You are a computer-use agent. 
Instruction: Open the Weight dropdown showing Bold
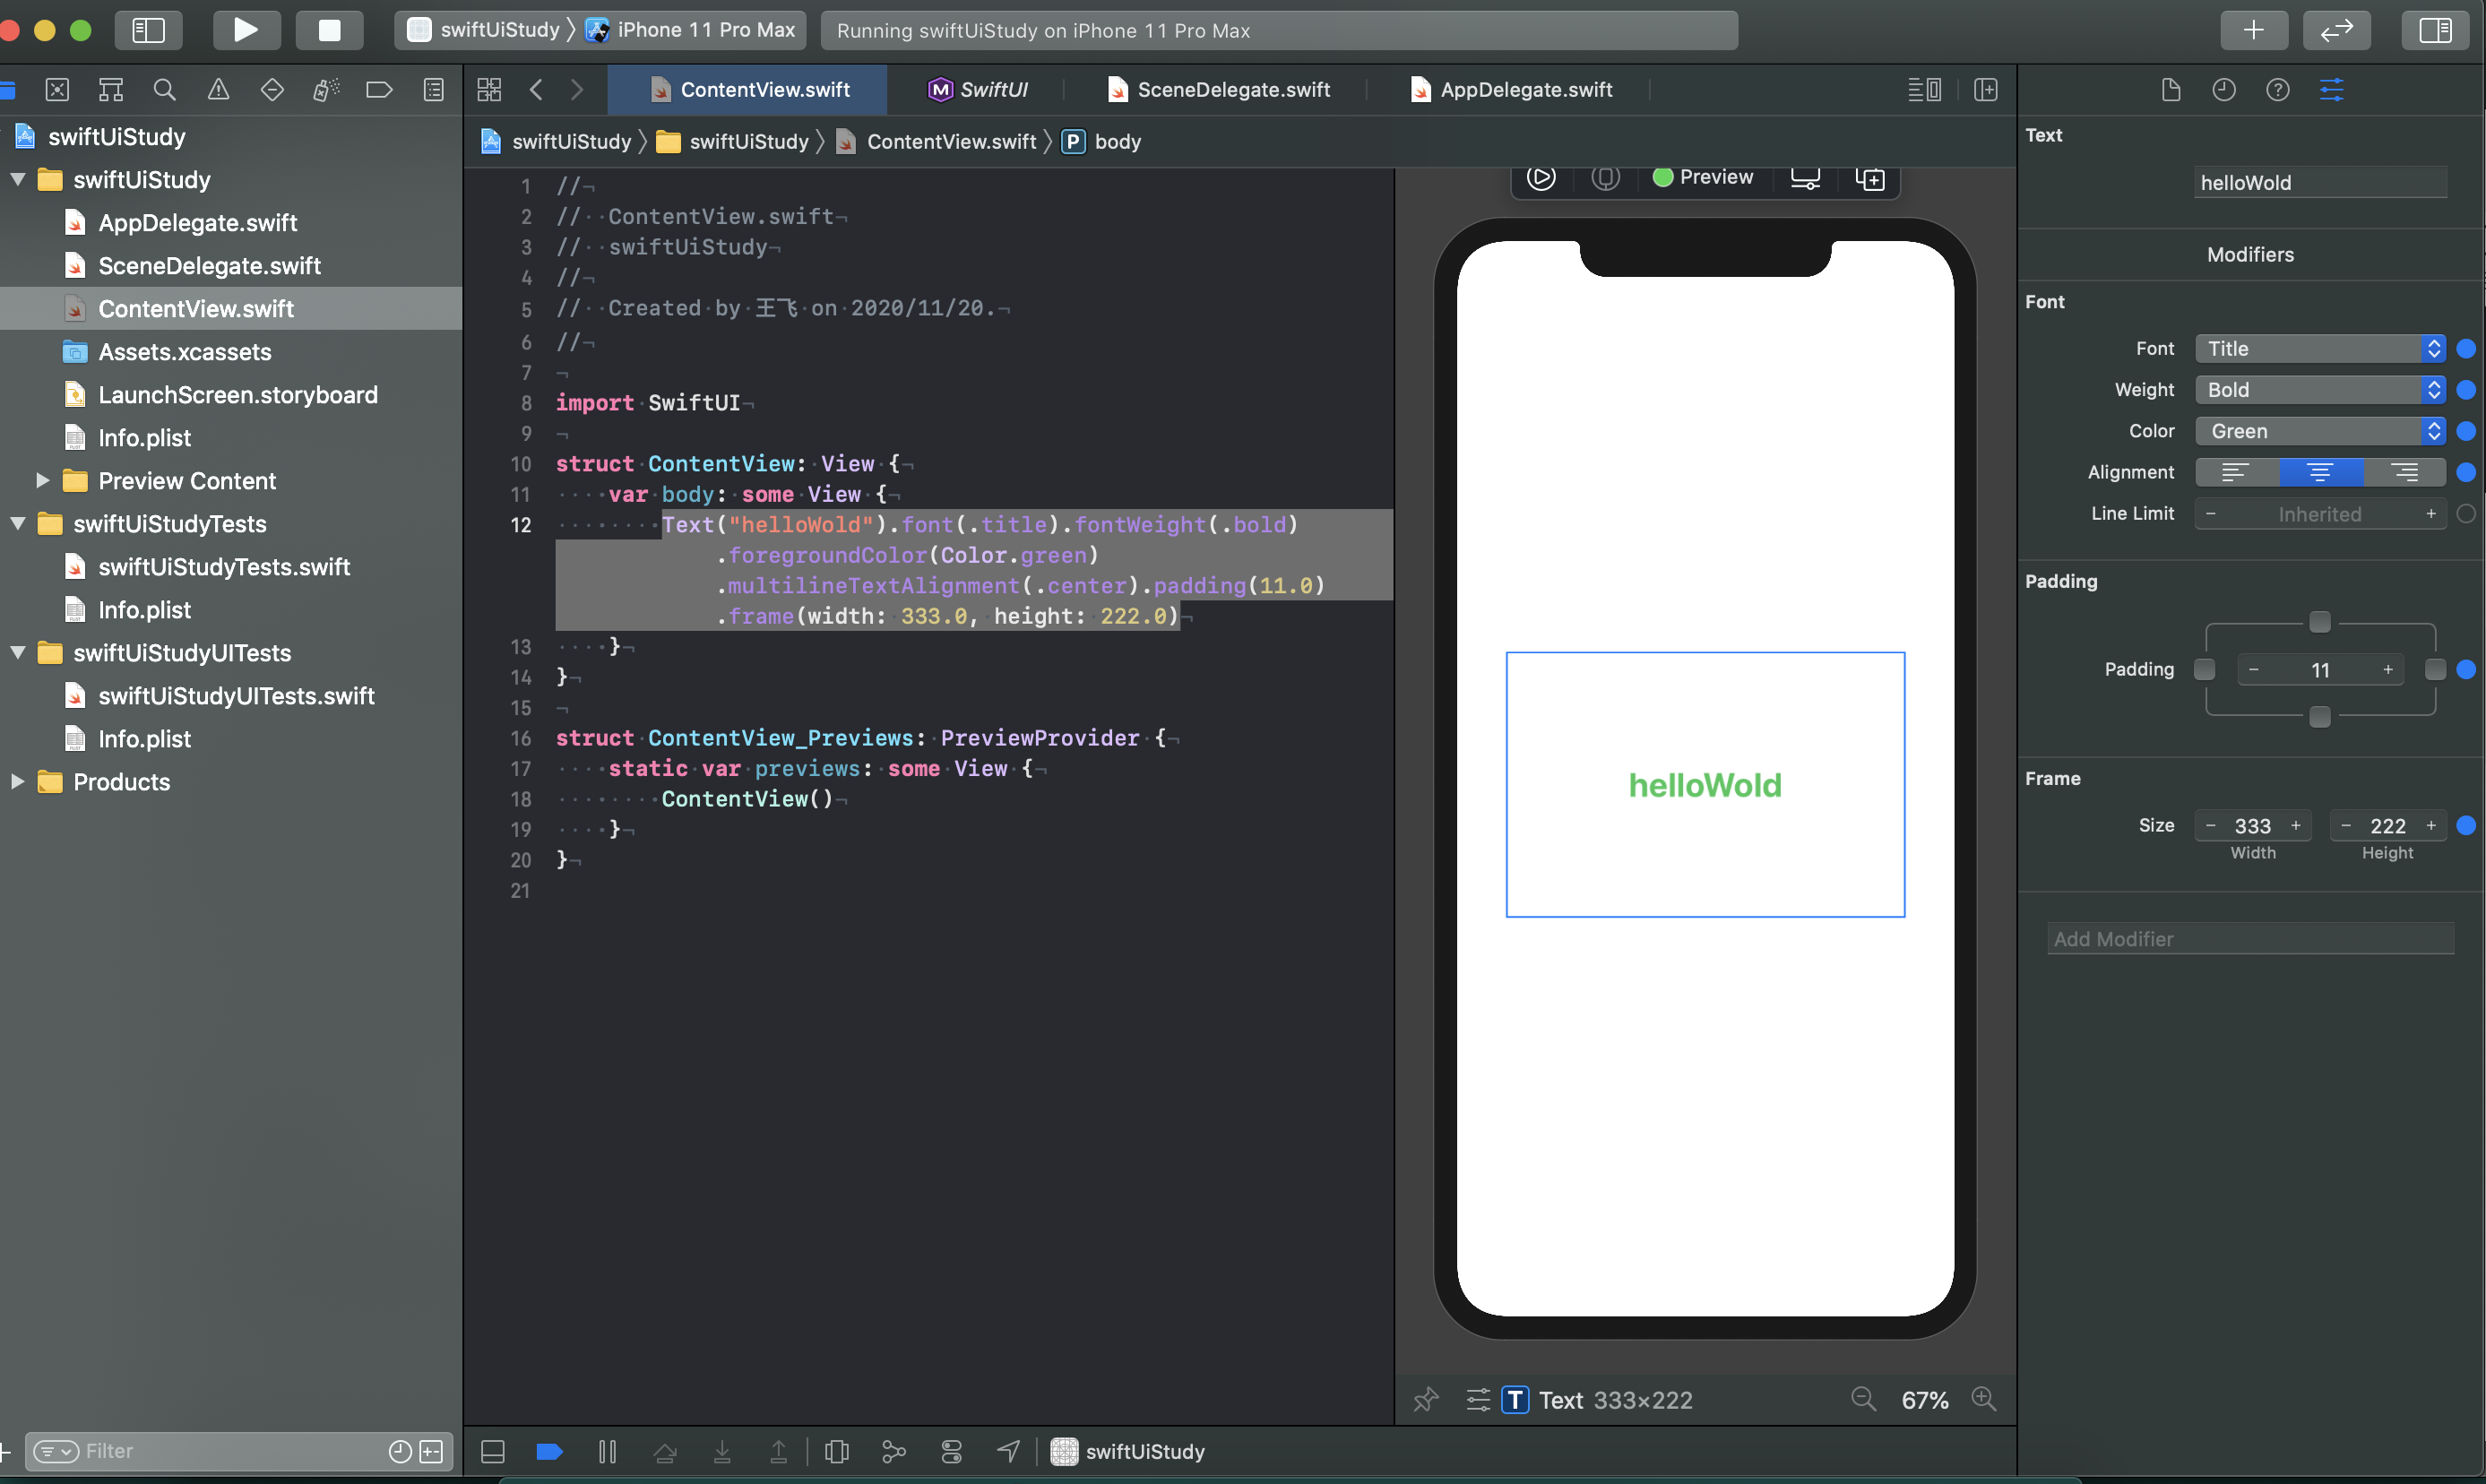[x=2320, y=389]
